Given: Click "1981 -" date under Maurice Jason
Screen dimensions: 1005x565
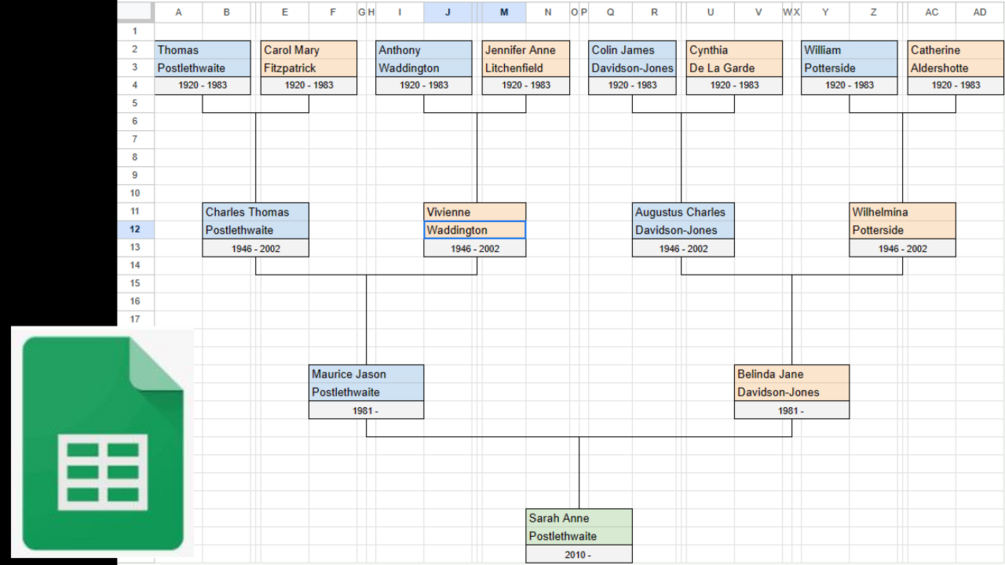Looking at the screenshot, I should (366, 411).
